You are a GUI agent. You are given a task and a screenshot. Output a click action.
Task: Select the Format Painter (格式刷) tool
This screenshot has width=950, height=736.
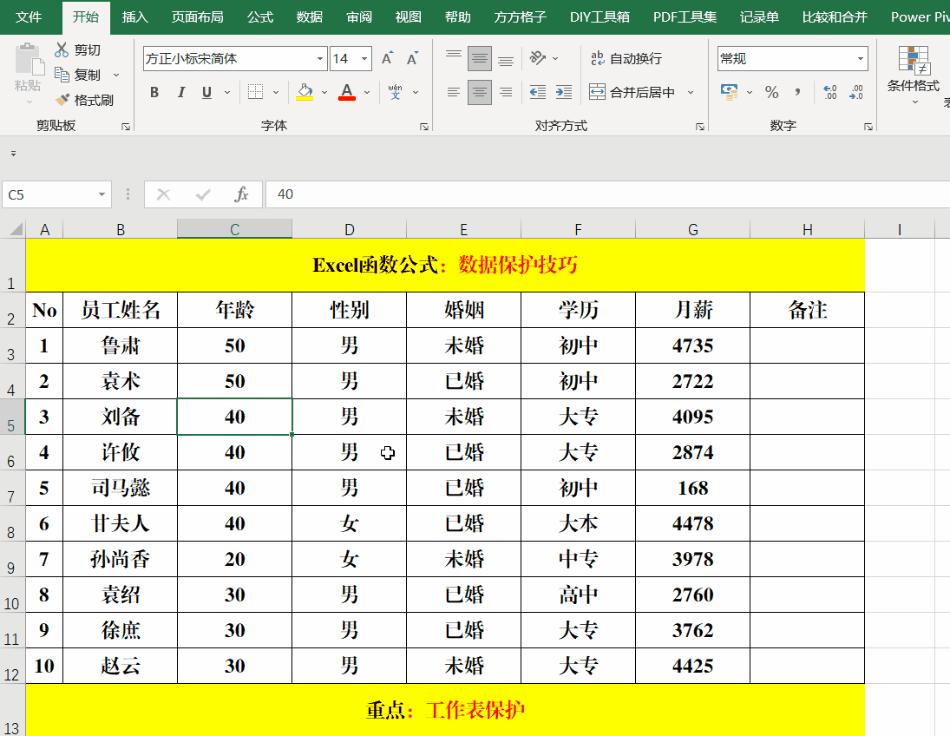click(x=93, y=100)
